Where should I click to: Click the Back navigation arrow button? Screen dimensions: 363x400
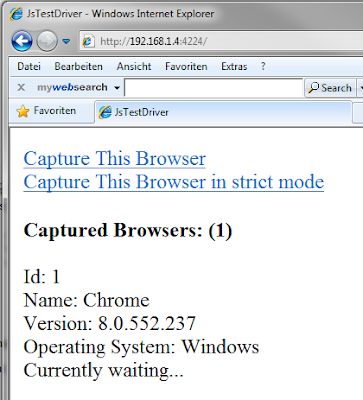pos(22,41)
